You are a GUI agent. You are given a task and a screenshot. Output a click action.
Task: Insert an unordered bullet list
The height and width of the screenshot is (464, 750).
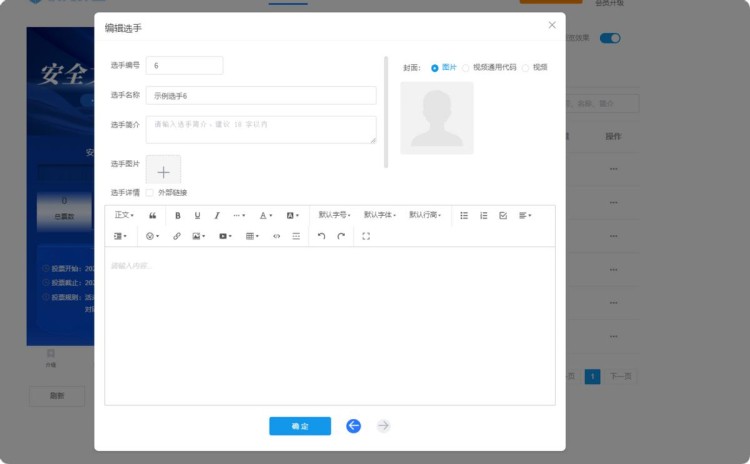[464, 215]
